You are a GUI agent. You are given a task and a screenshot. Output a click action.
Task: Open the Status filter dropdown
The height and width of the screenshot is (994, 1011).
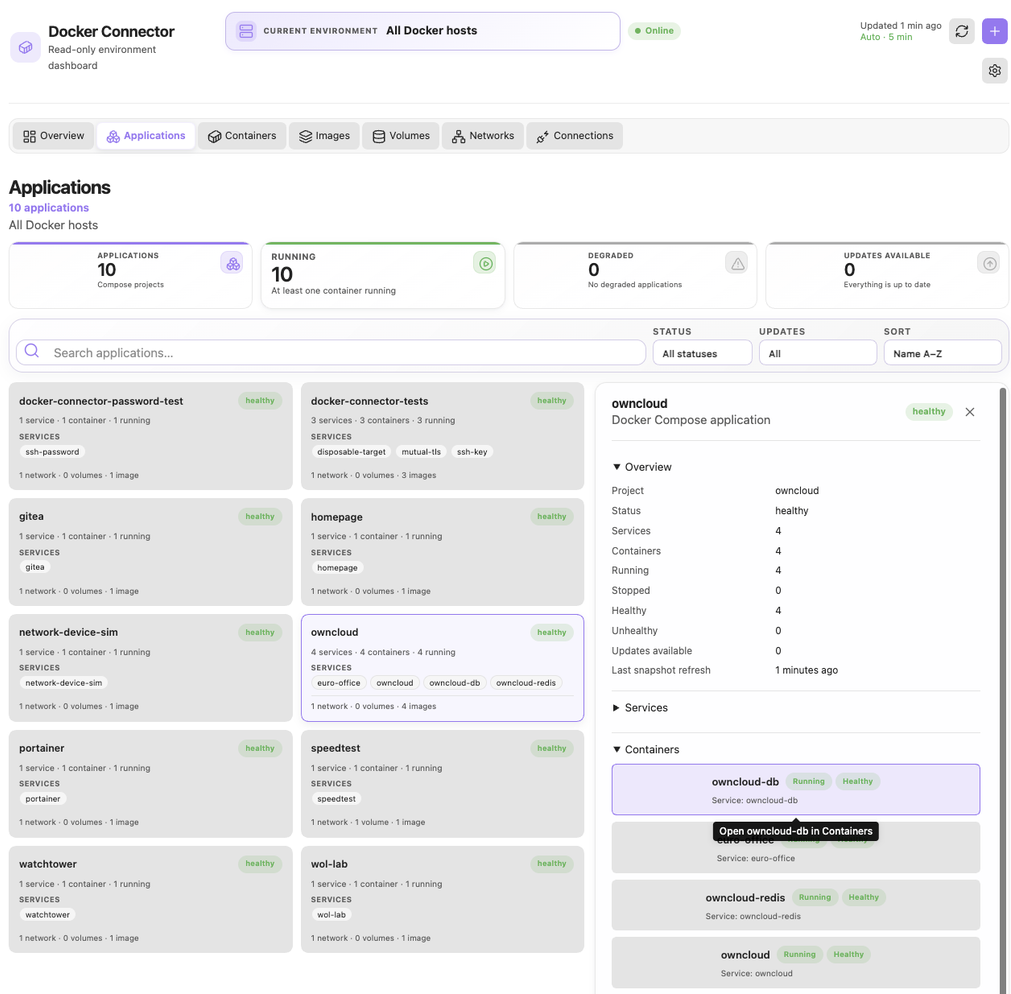click(x=702, y=353)
